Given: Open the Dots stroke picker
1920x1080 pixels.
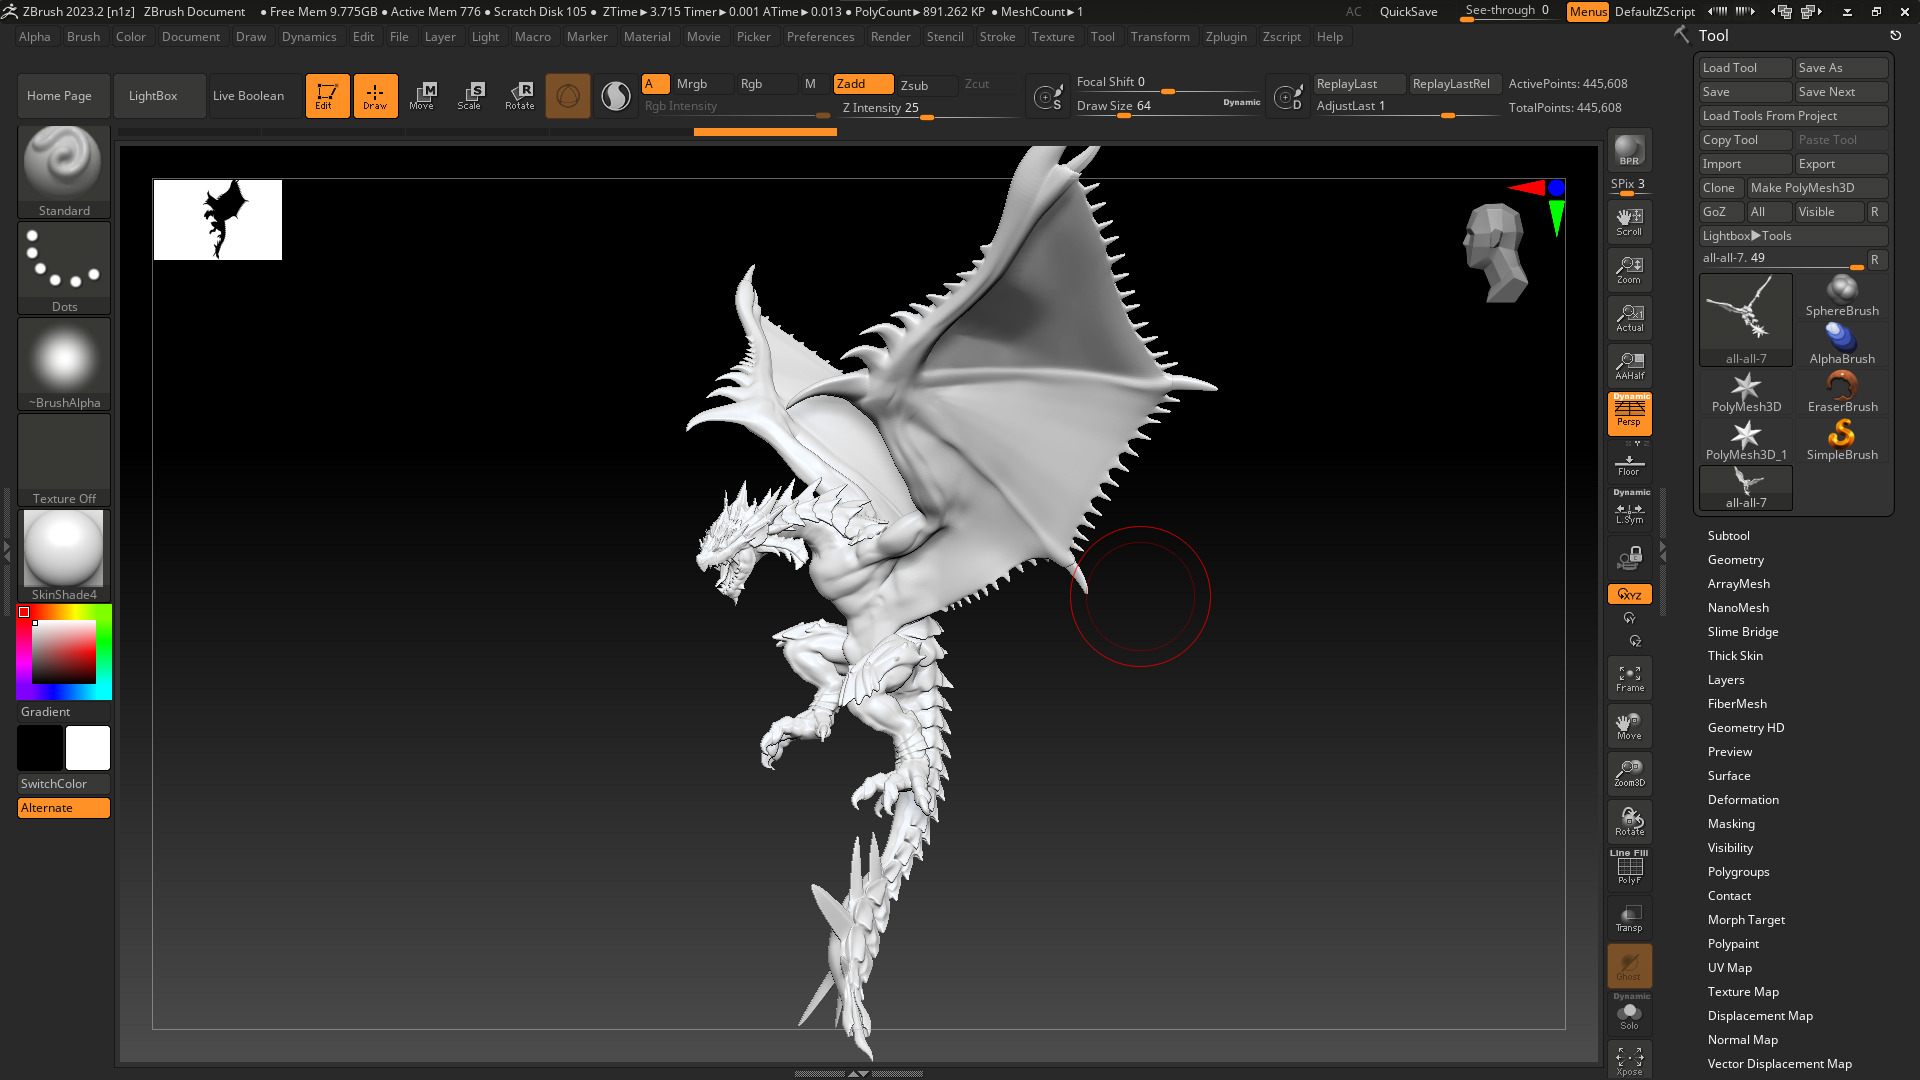Looking at the screenshot, I should pos(64,267).
